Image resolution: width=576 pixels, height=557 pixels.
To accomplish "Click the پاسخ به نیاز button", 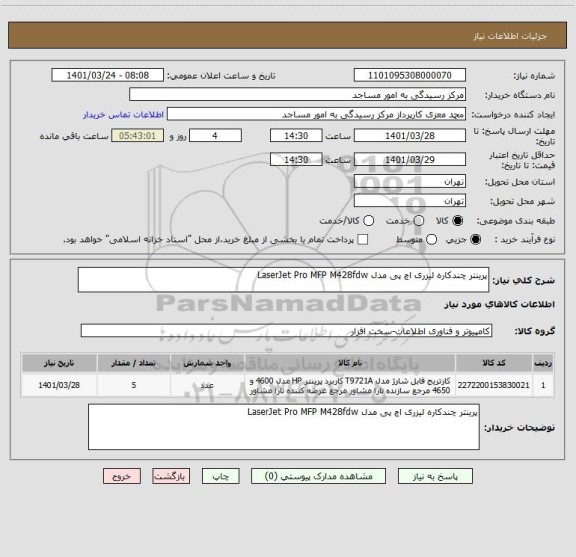I will (435, 476).
